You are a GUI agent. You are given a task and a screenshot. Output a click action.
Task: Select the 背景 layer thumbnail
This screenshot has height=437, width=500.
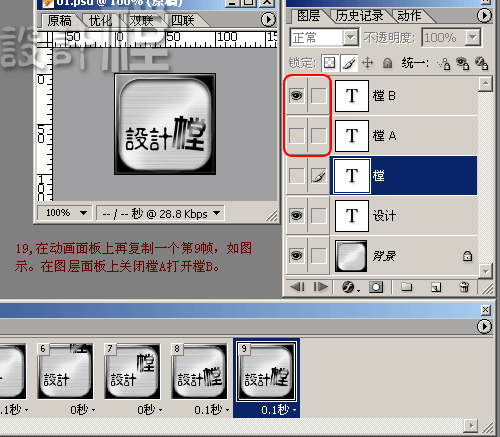click(x=351, y=256)
